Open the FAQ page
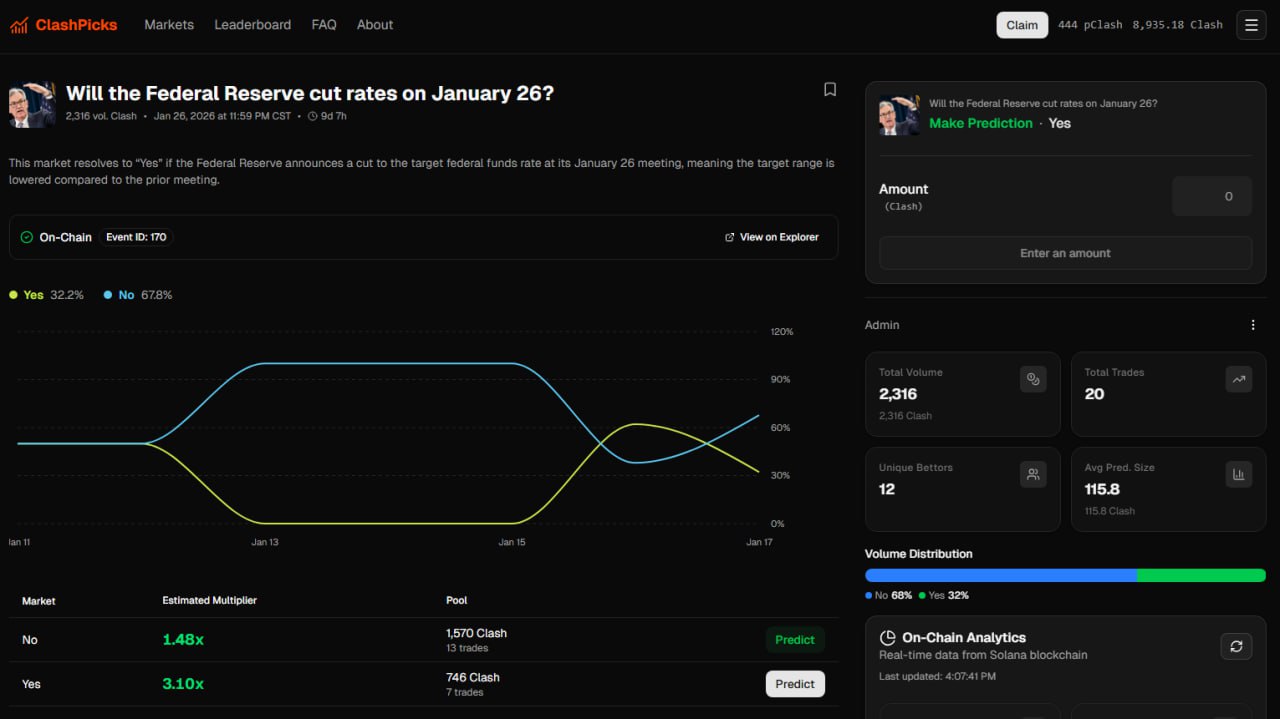This screenshot has height=719, width=1280. click(x=324, y=25)
